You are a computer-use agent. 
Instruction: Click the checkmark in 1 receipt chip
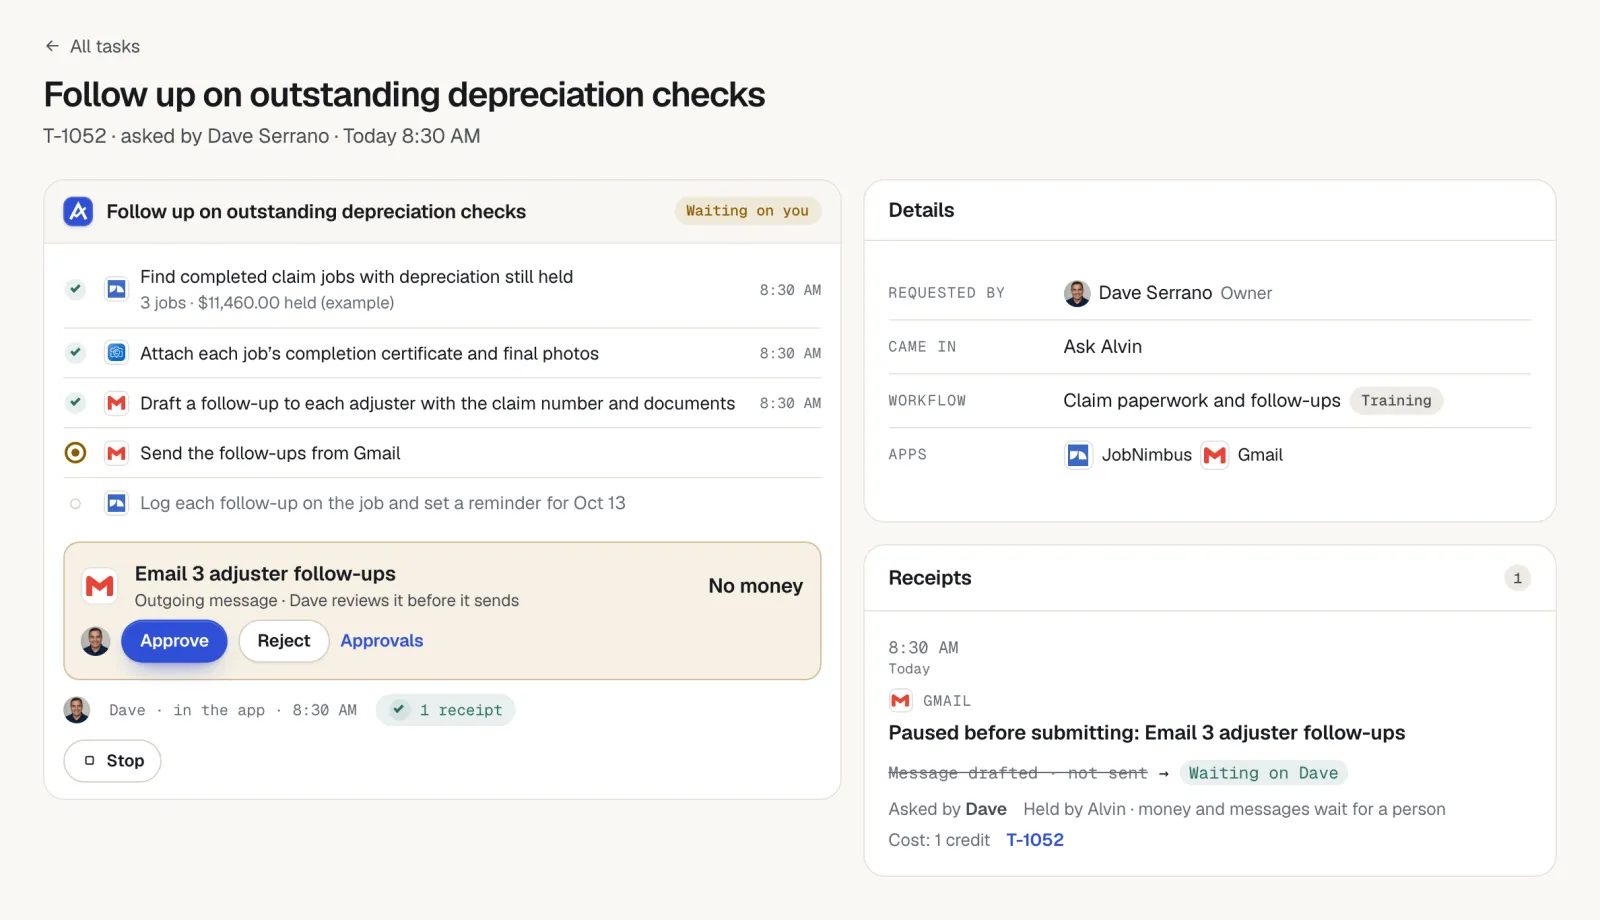click(x=399, y=709)
